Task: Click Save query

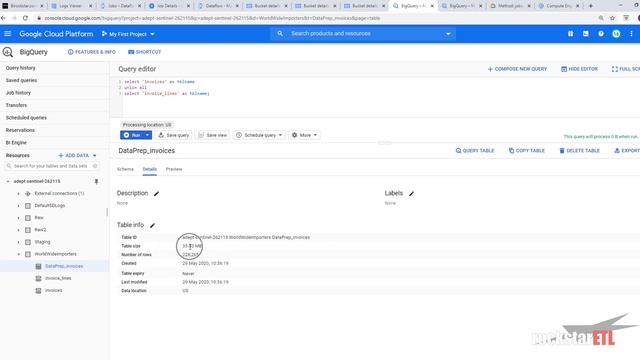Action: (173, 135)
